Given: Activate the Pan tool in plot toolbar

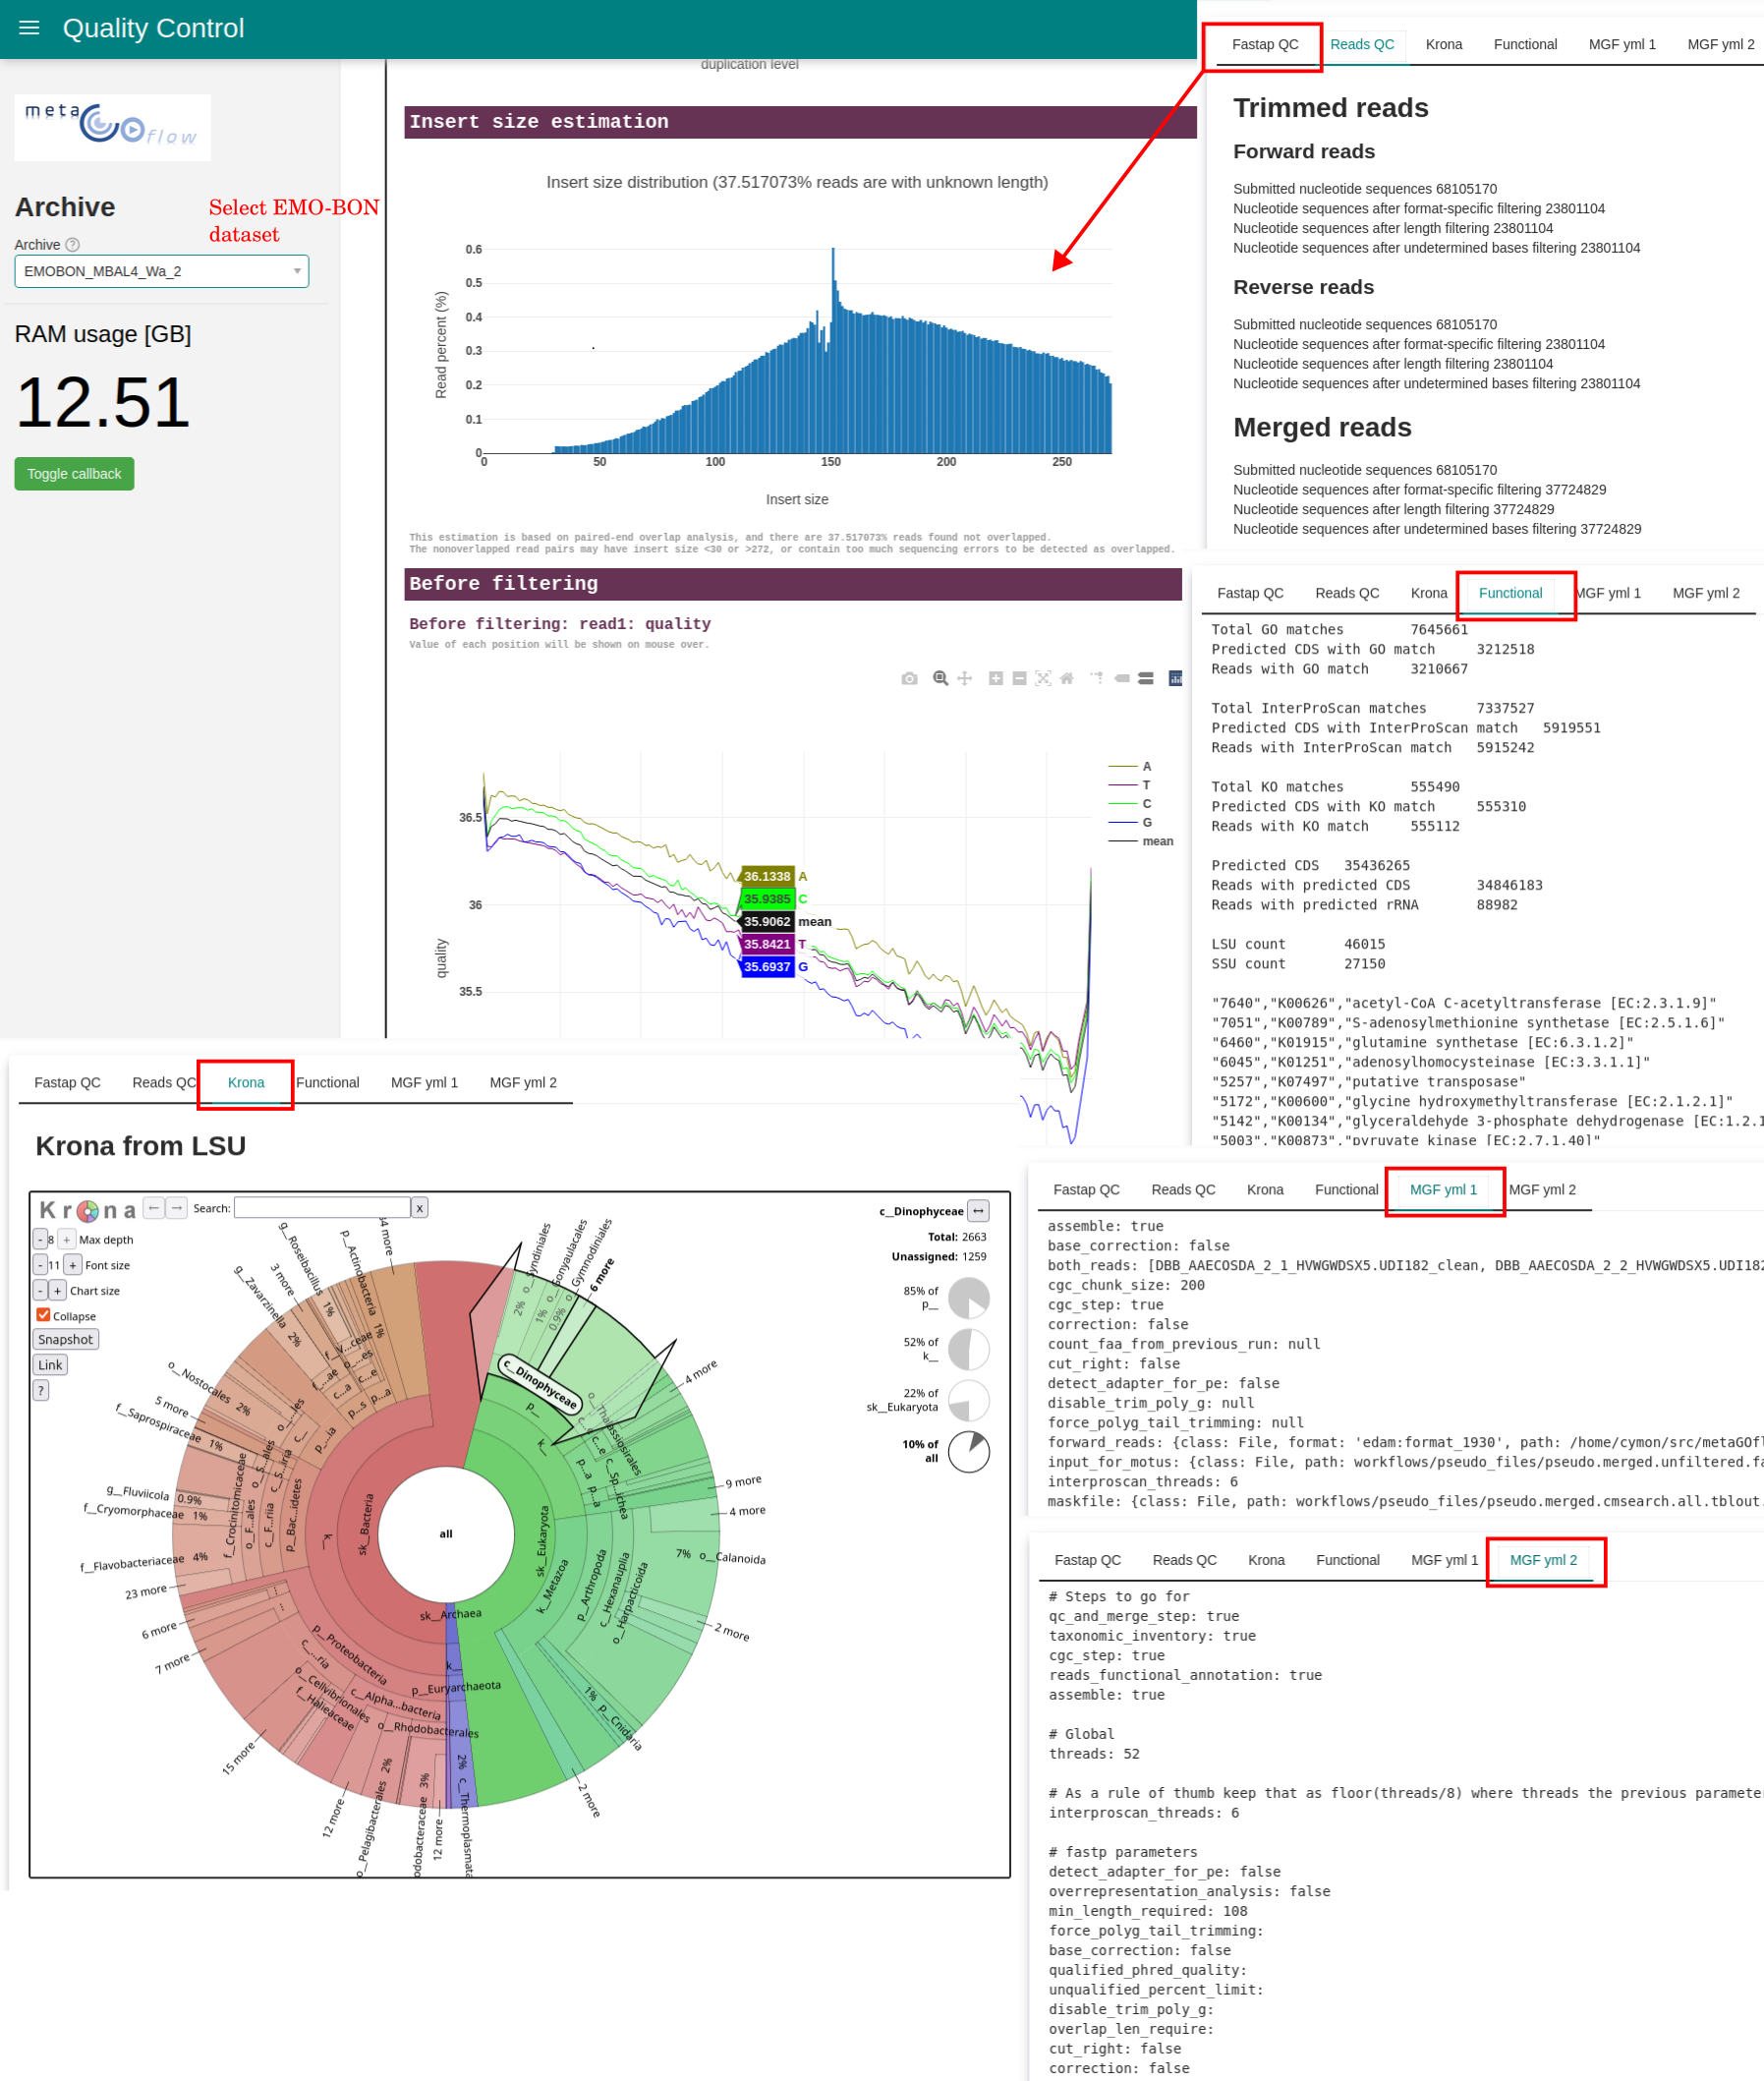Looking at the screenshot, I should (964, 678).
